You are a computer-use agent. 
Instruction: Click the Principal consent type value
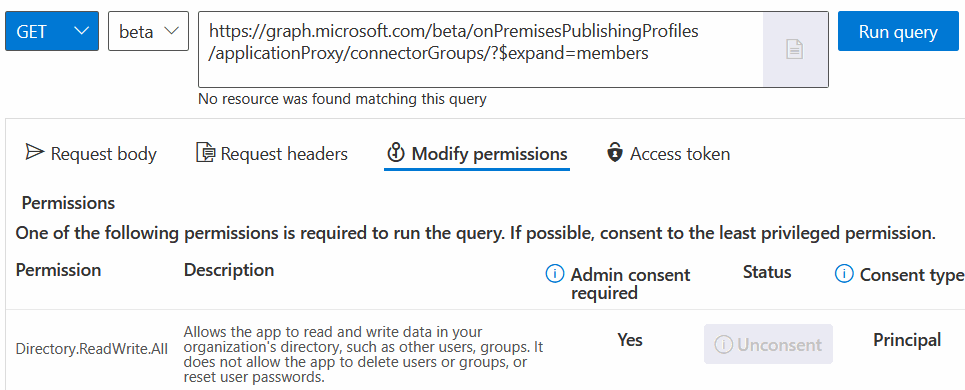click(x=907, y=340)
